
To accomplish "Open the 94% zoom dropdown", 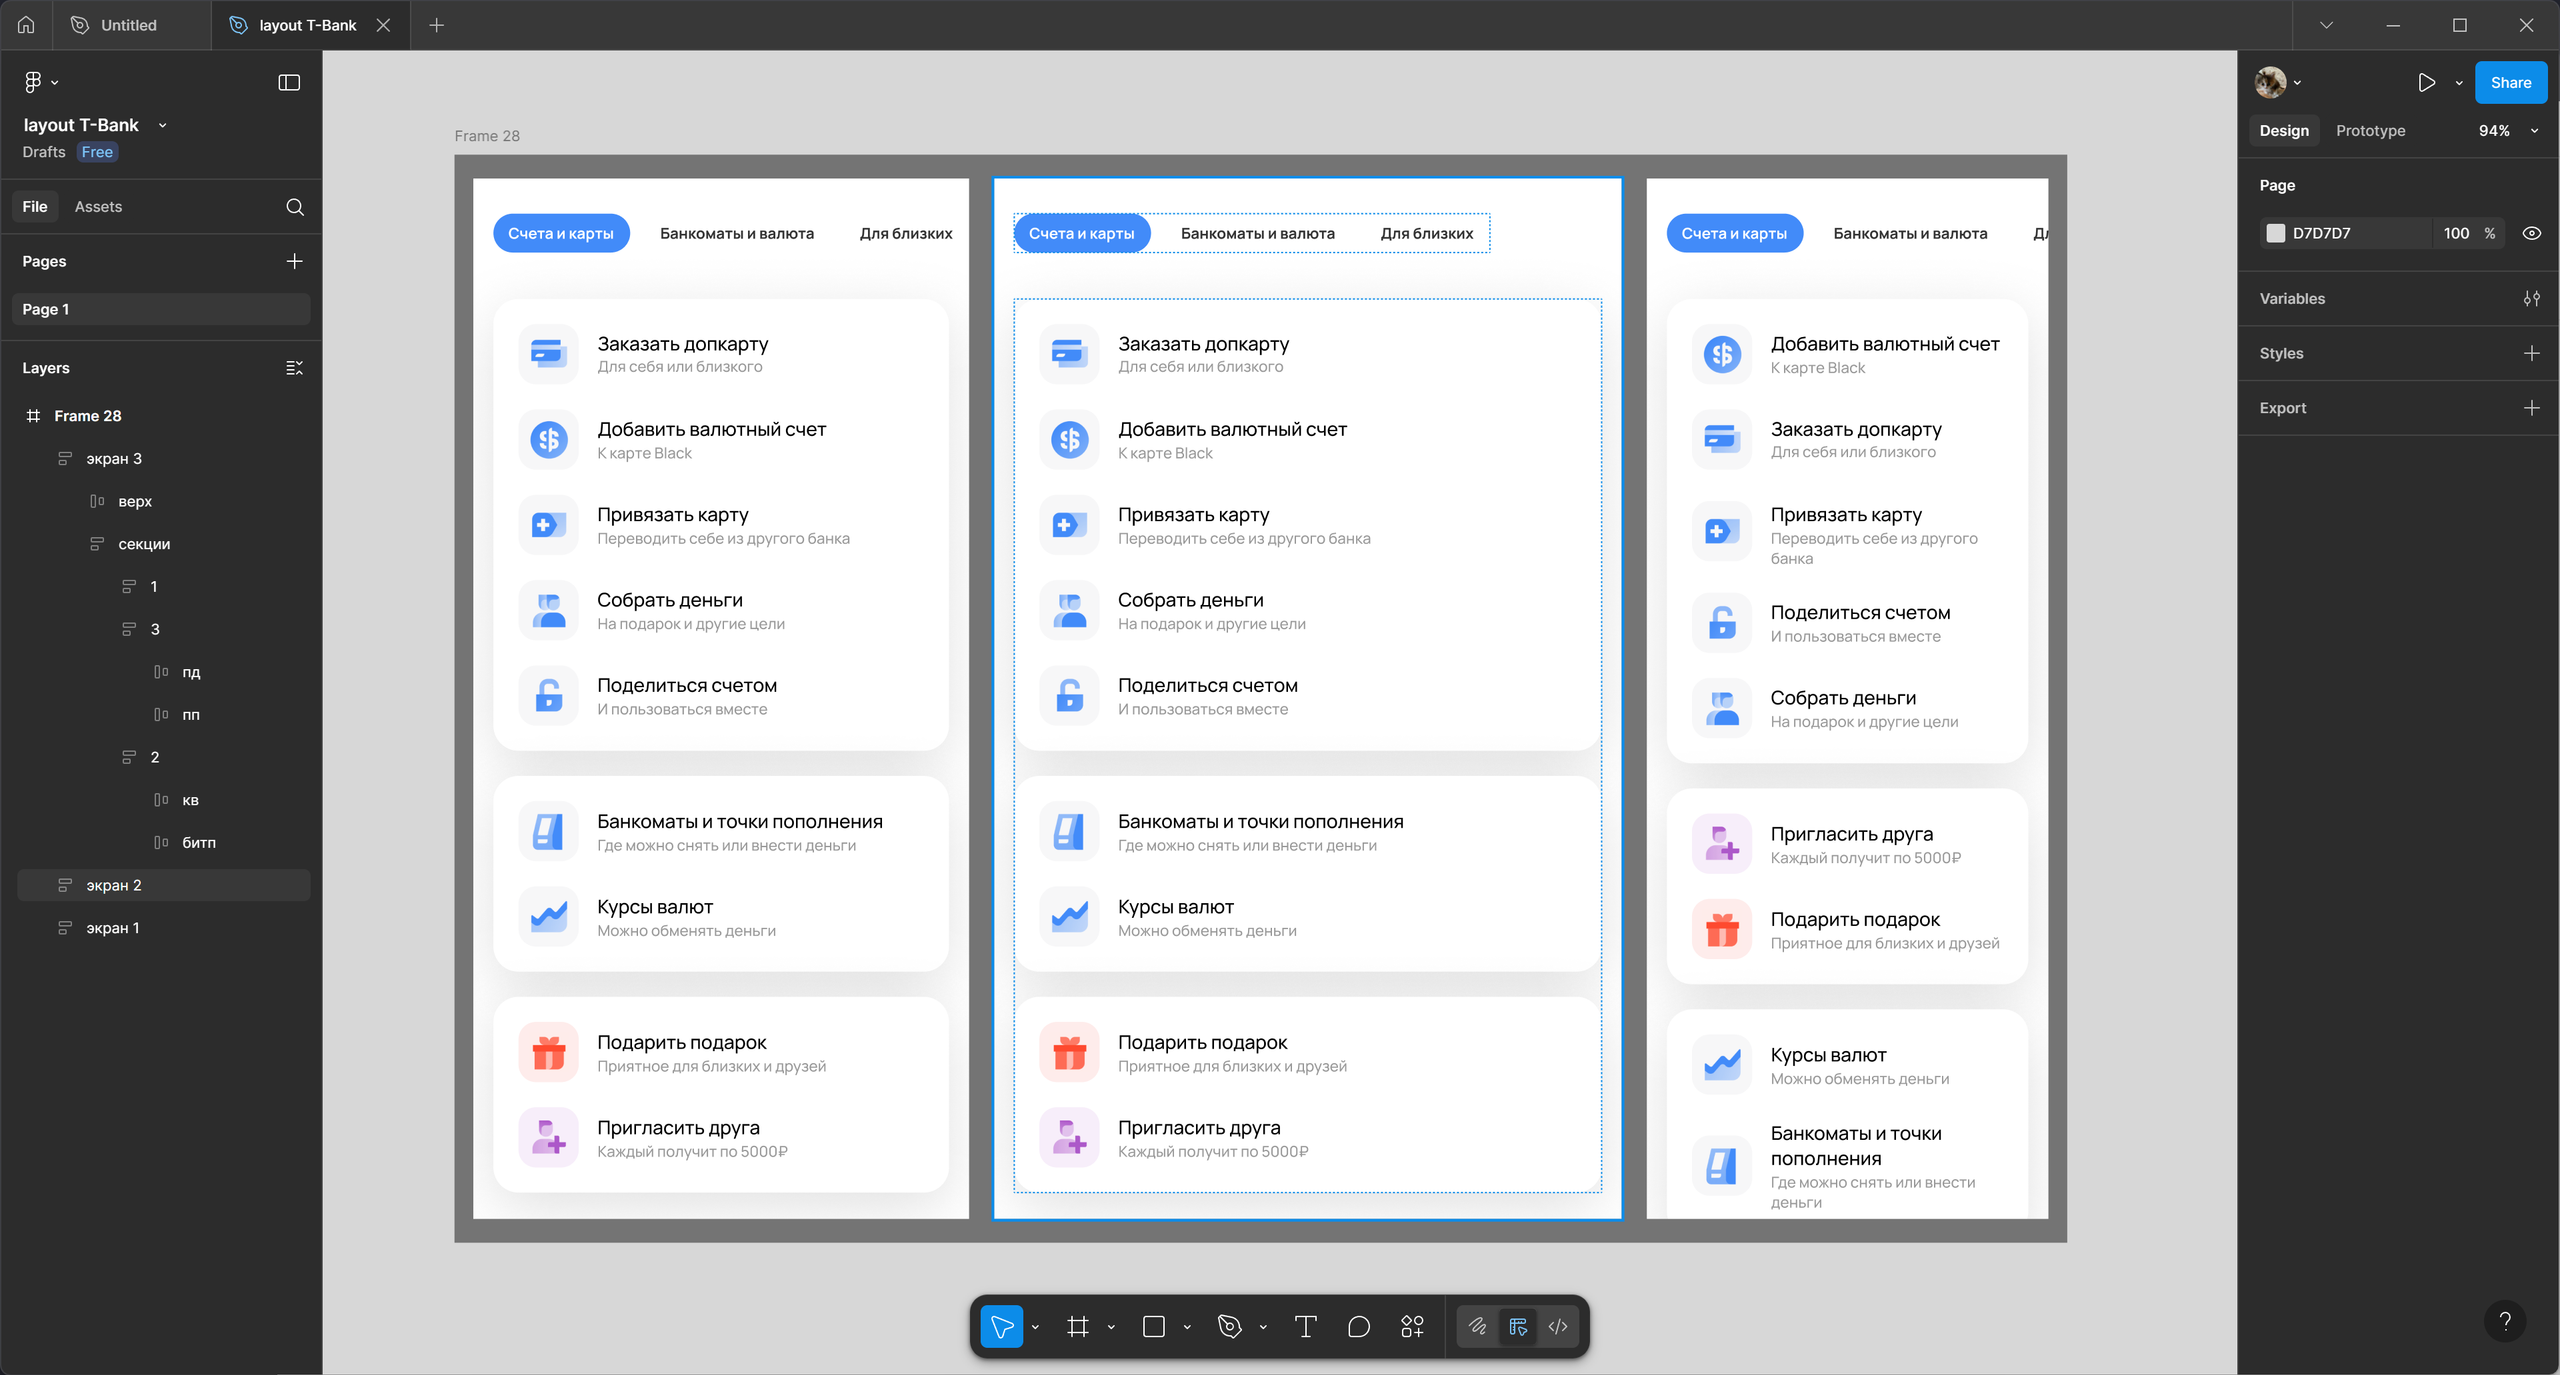I will click(2533, 130).
